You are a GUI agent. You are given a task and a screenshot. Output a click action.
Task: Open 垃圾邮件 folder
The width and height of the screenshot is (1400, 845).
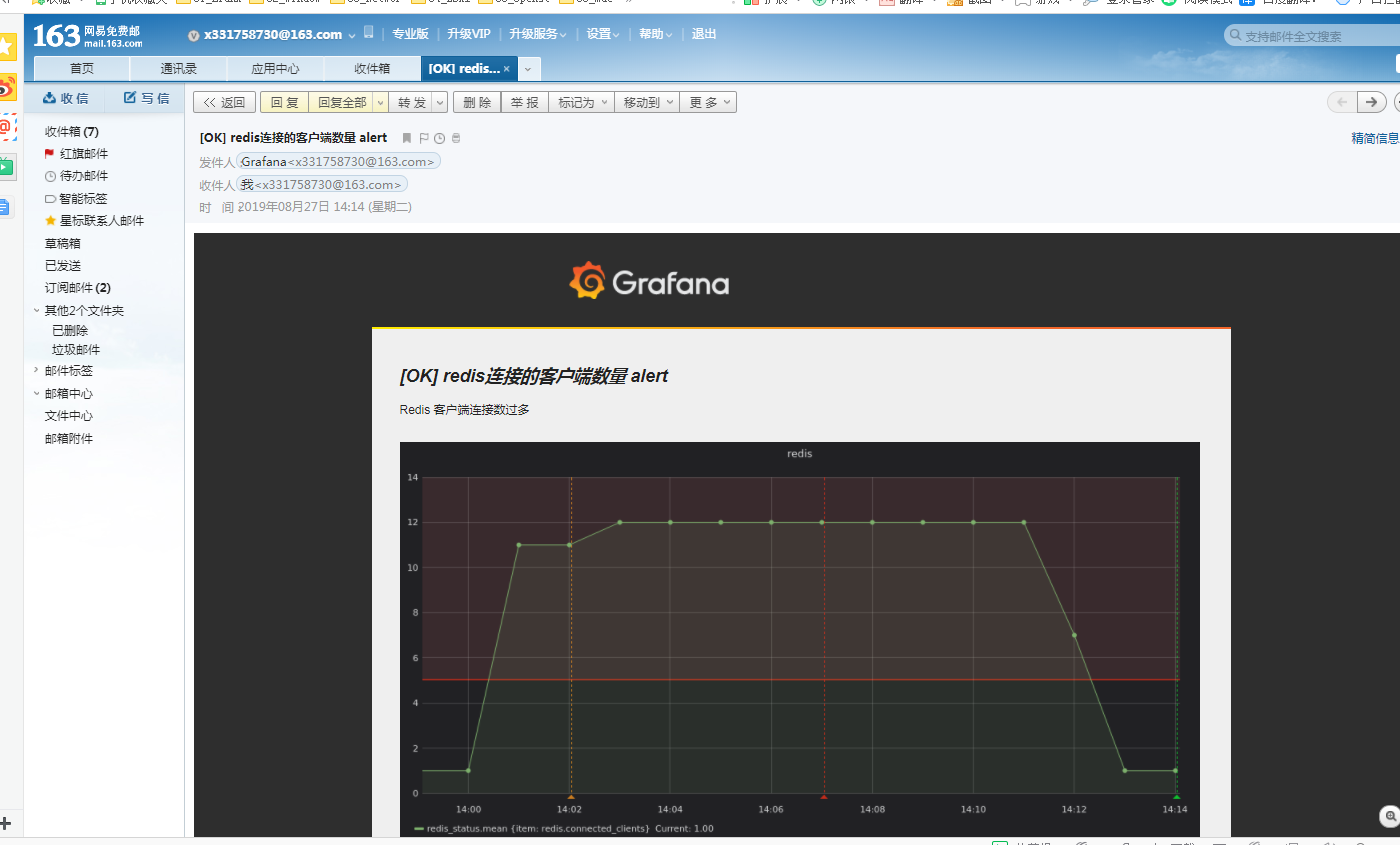pos(76,349)
